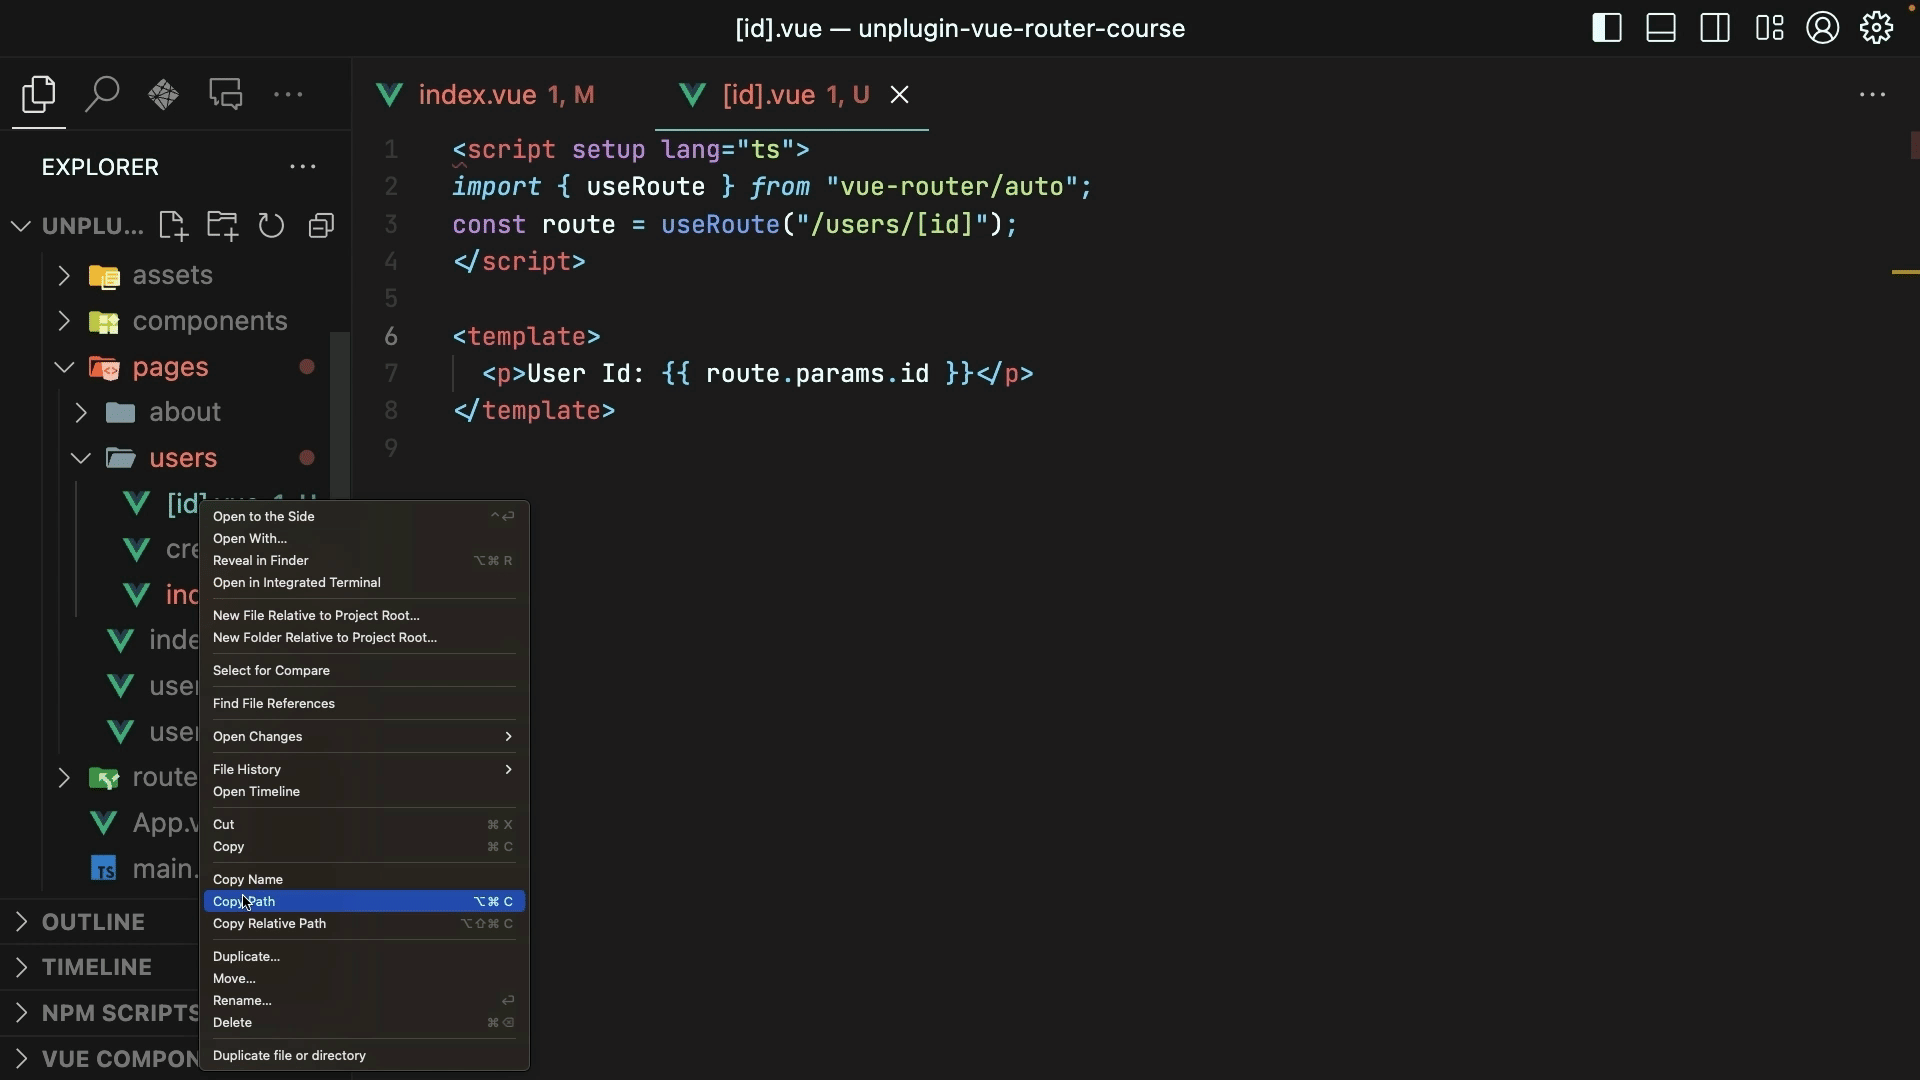Choose Open With... in context menu
The image size is (1920, 1080).
pyautogui.click(x=364, y=539)
